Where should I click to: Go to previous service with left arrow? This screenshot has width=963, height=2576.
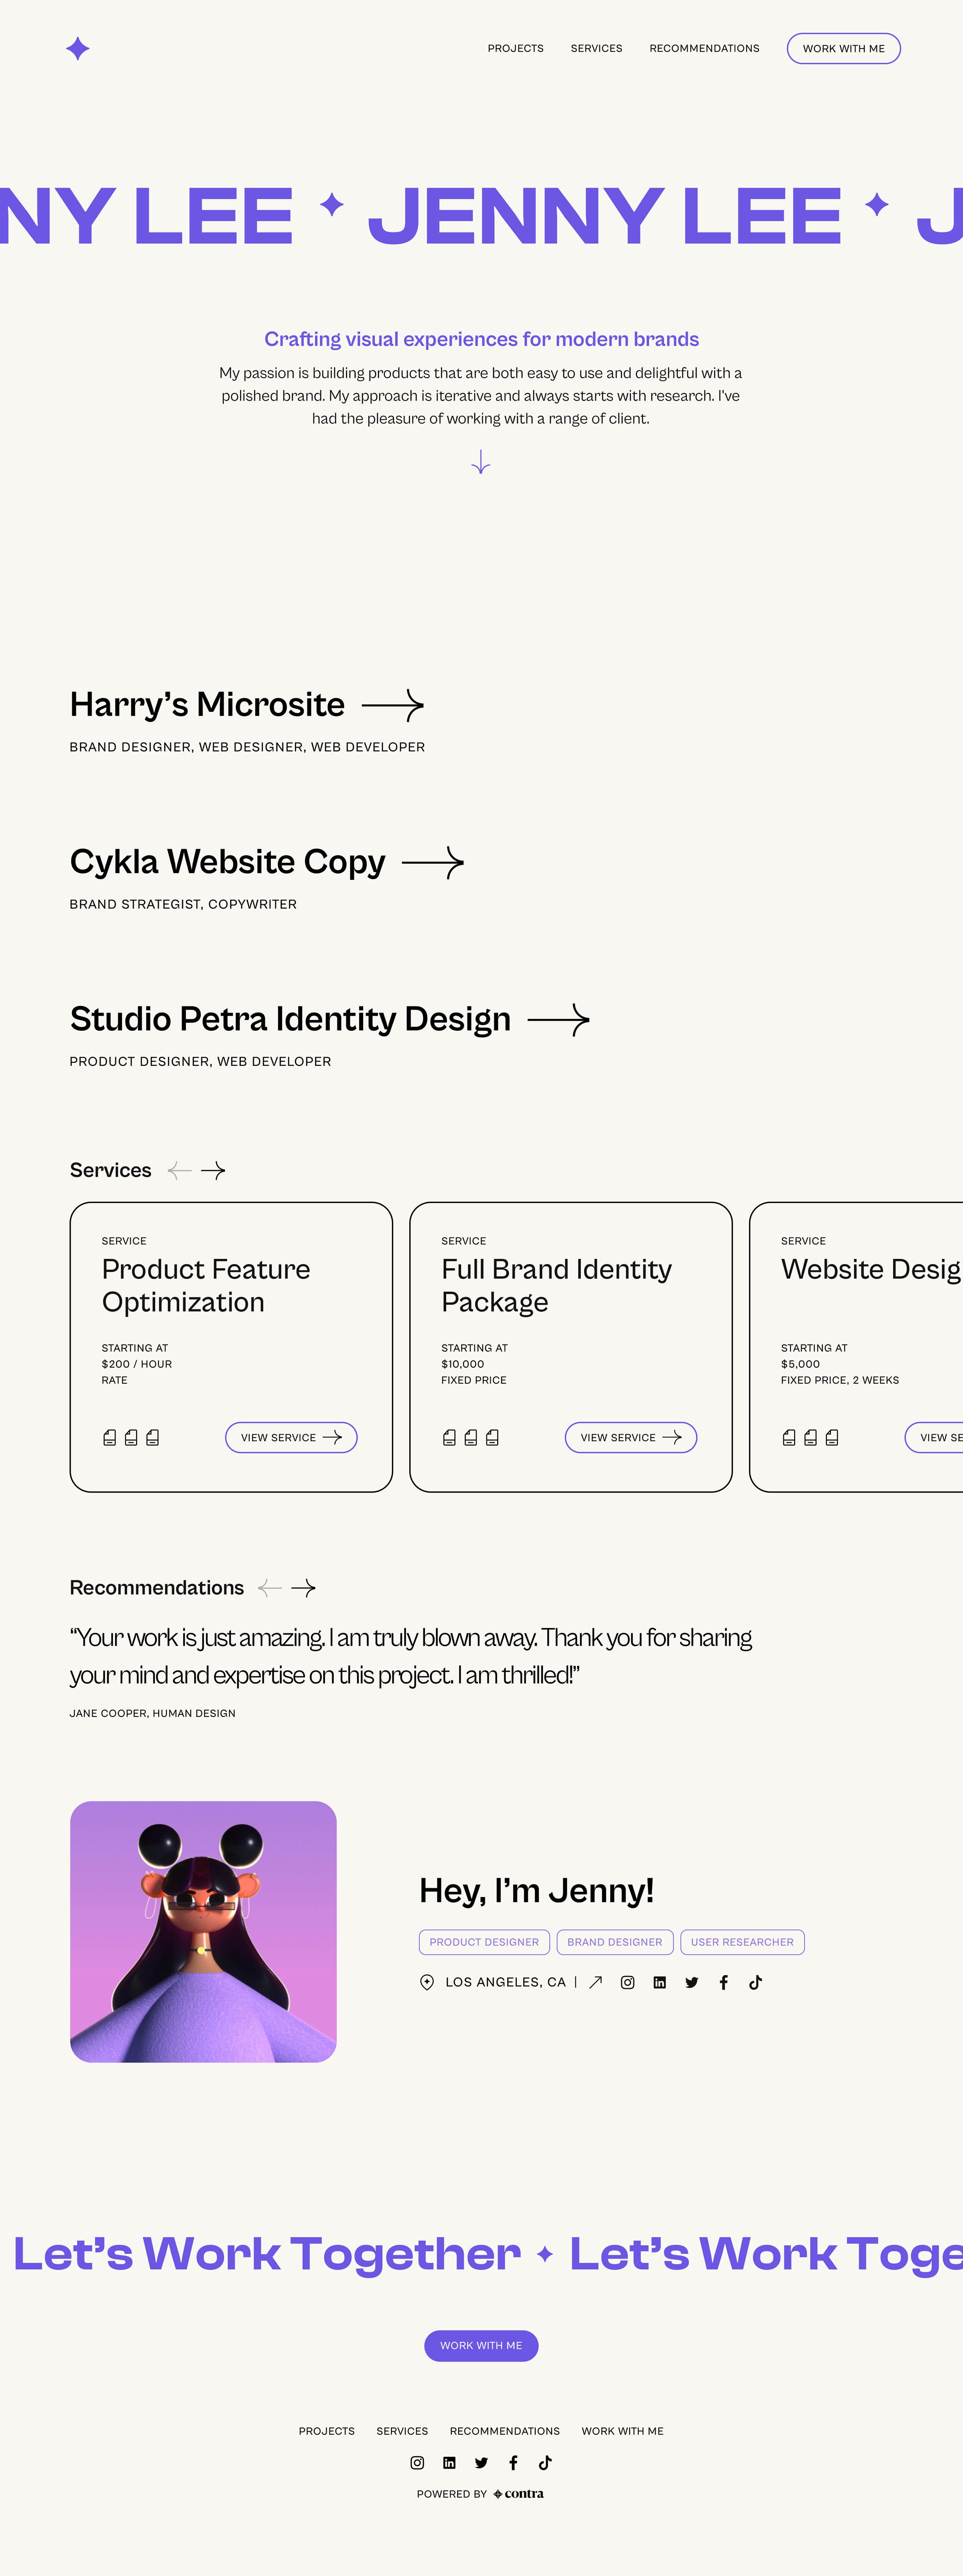tap(180, 1170)
